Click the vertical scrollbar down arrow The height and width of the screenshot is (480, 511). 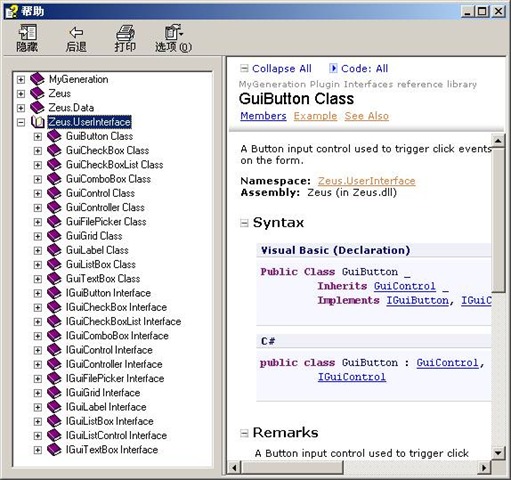click(498, 453)
